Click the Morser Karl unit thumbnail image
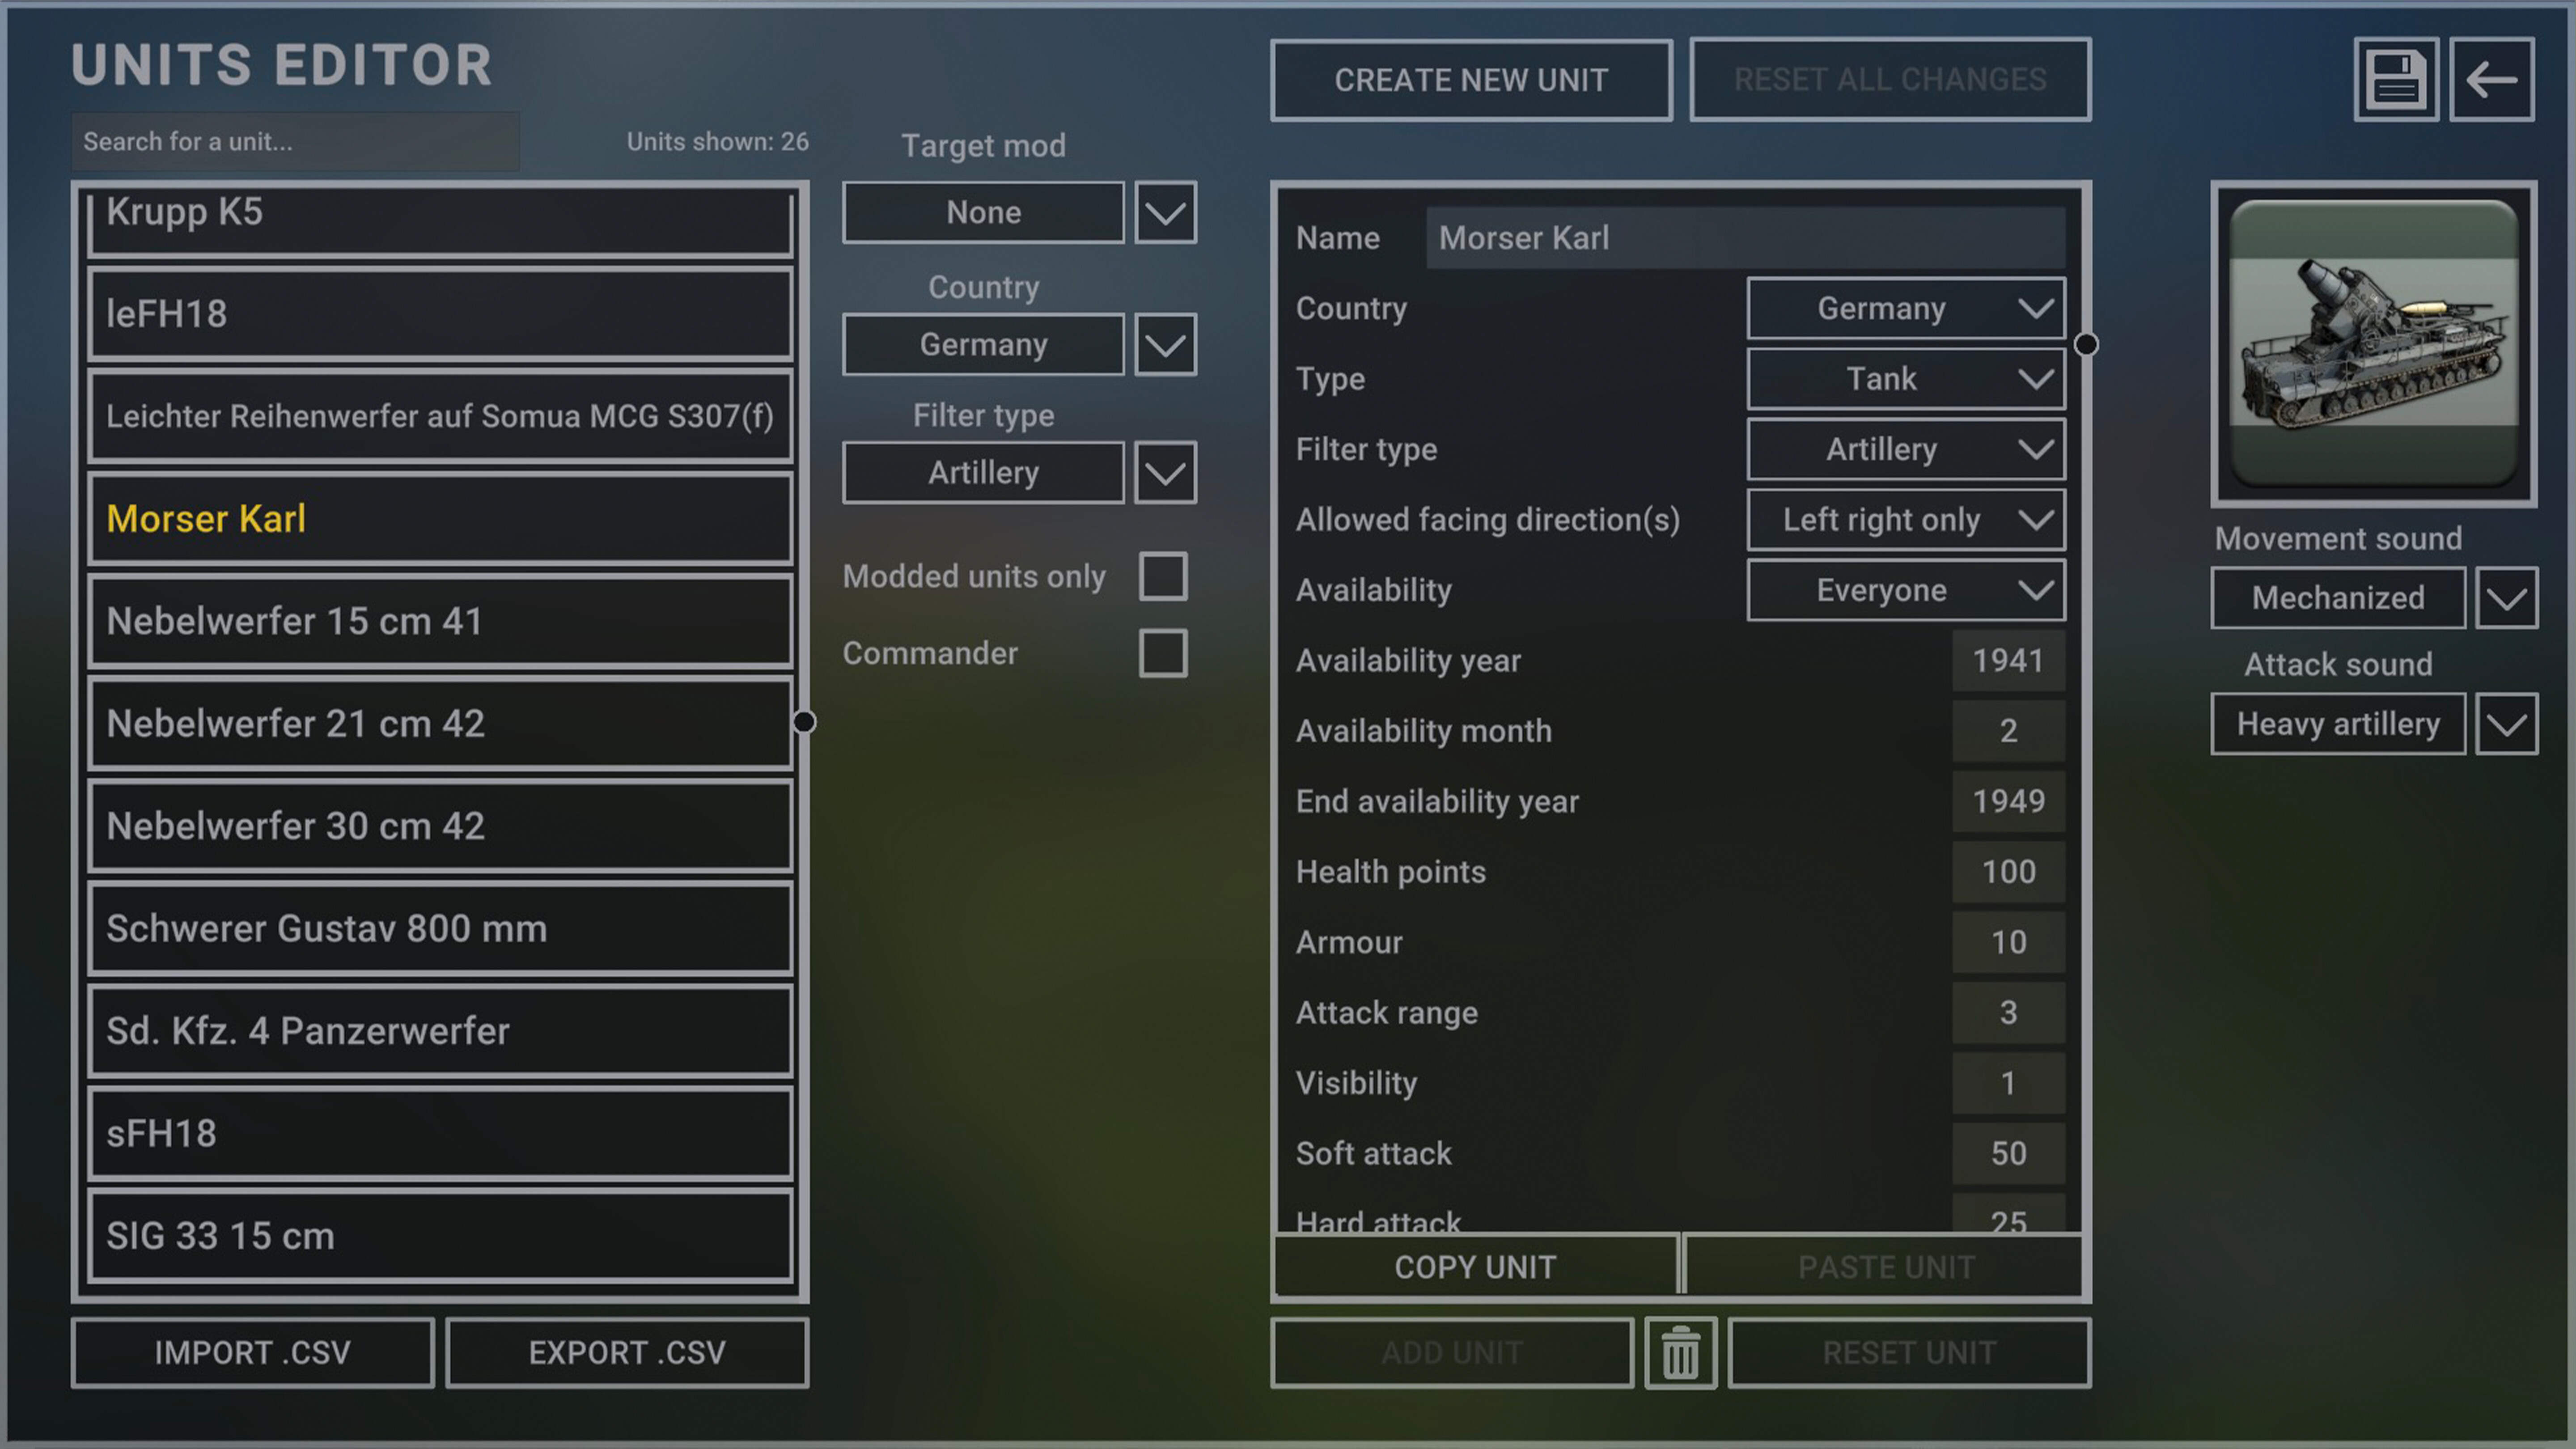Image resolution: width=2576 pixels, height=1449 pixels. (x=2374, y=344)
